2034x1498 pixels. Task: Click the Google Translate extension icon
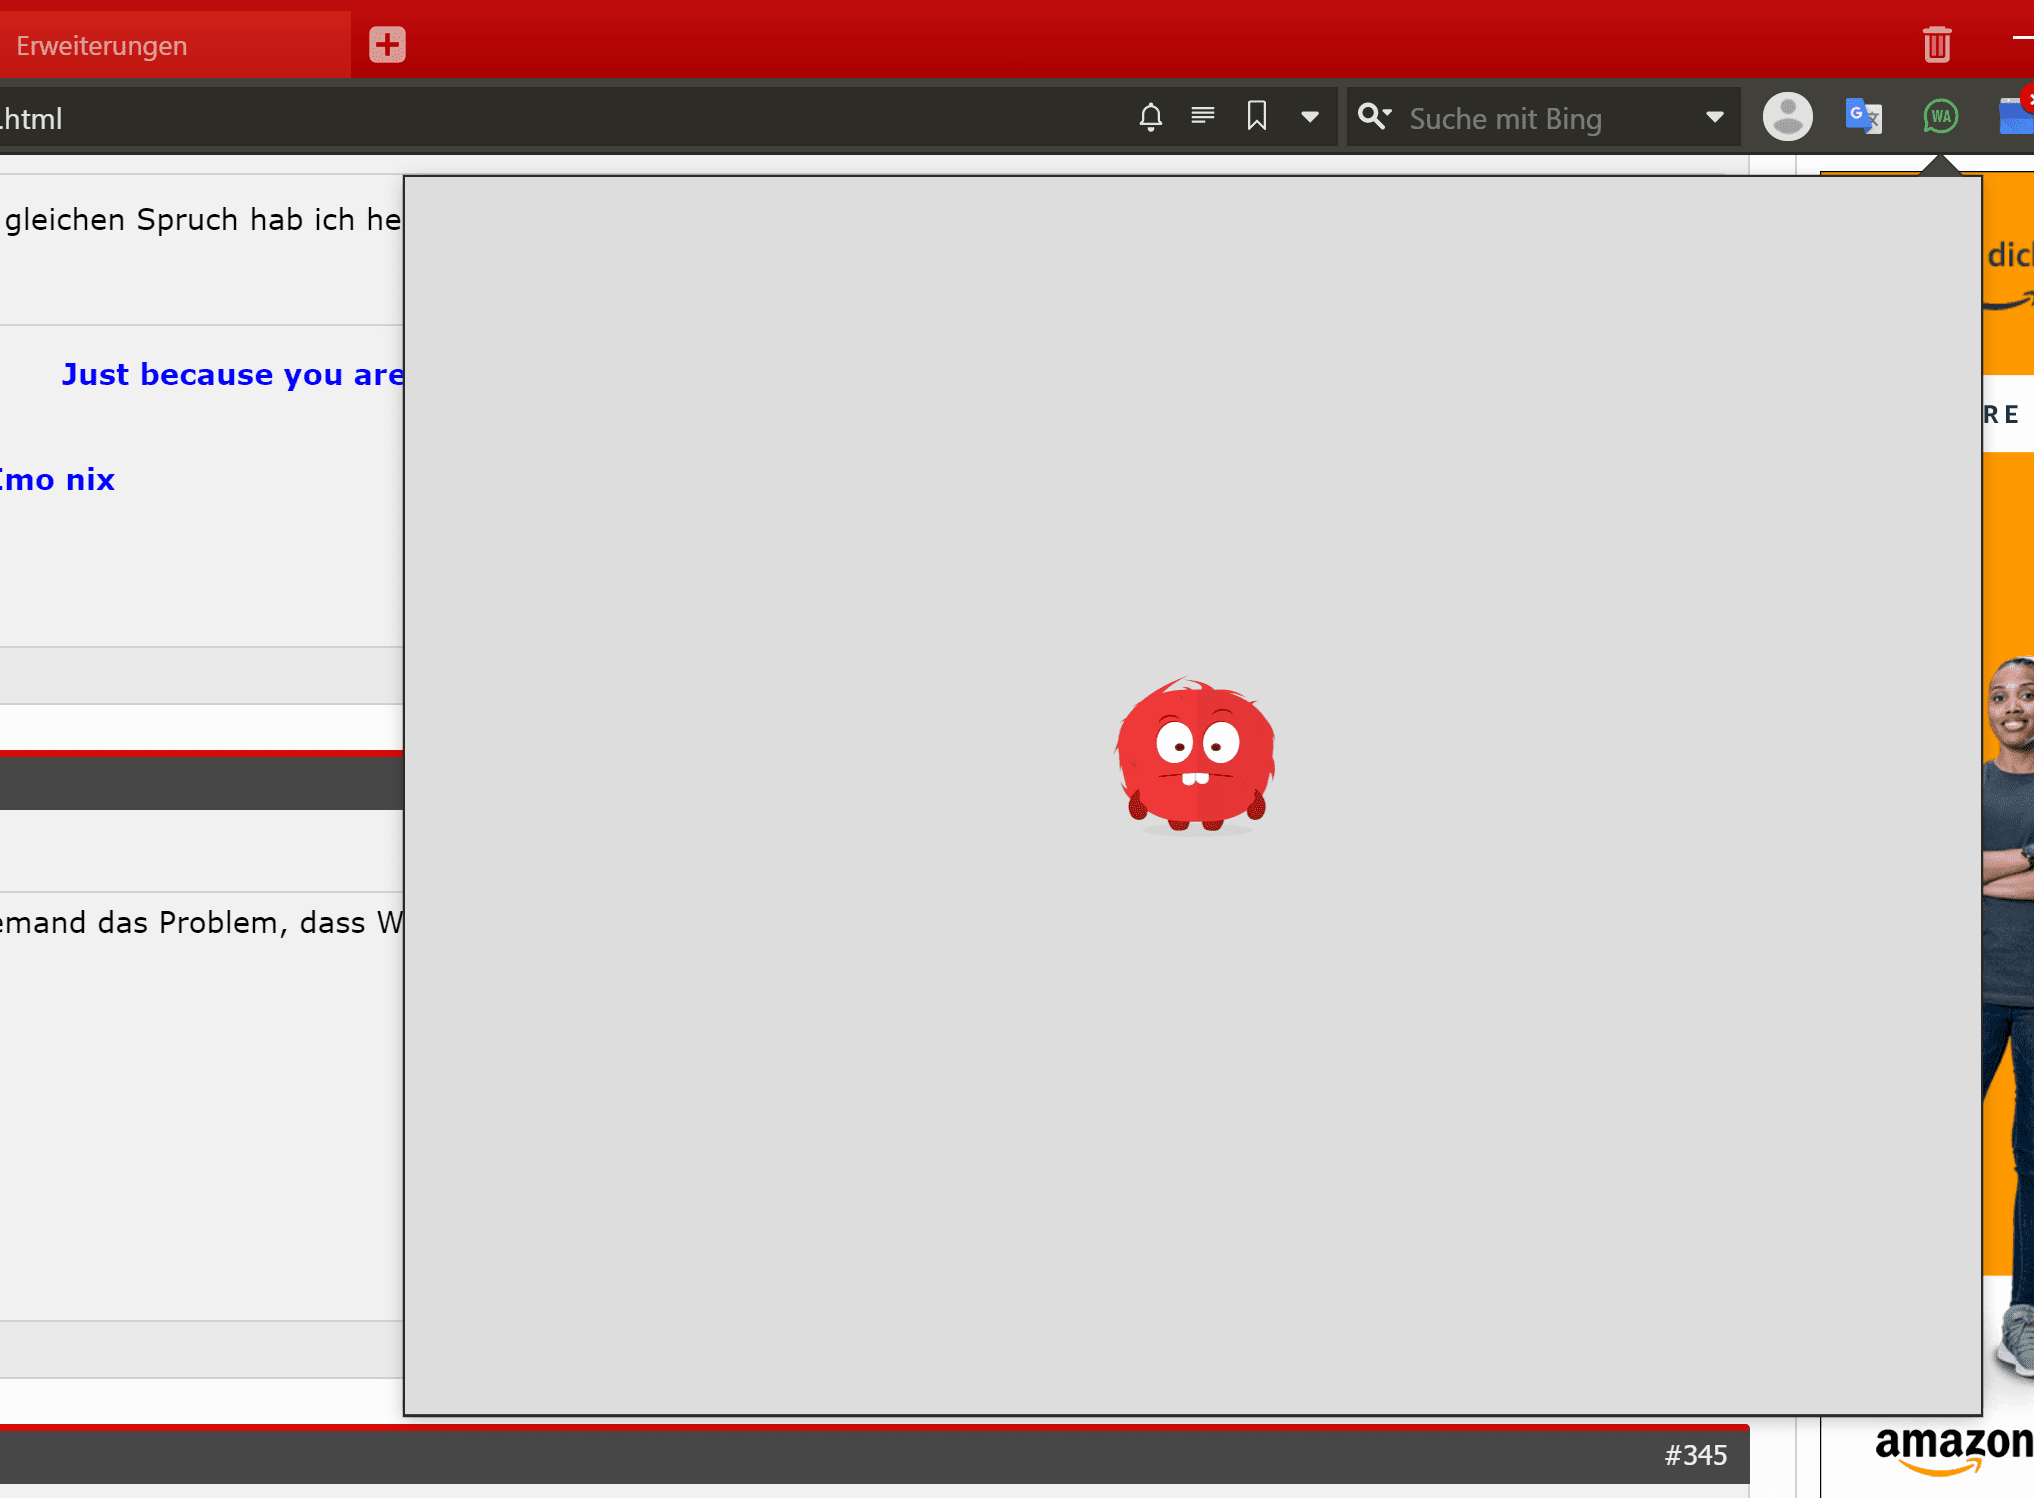(1863, 117)
